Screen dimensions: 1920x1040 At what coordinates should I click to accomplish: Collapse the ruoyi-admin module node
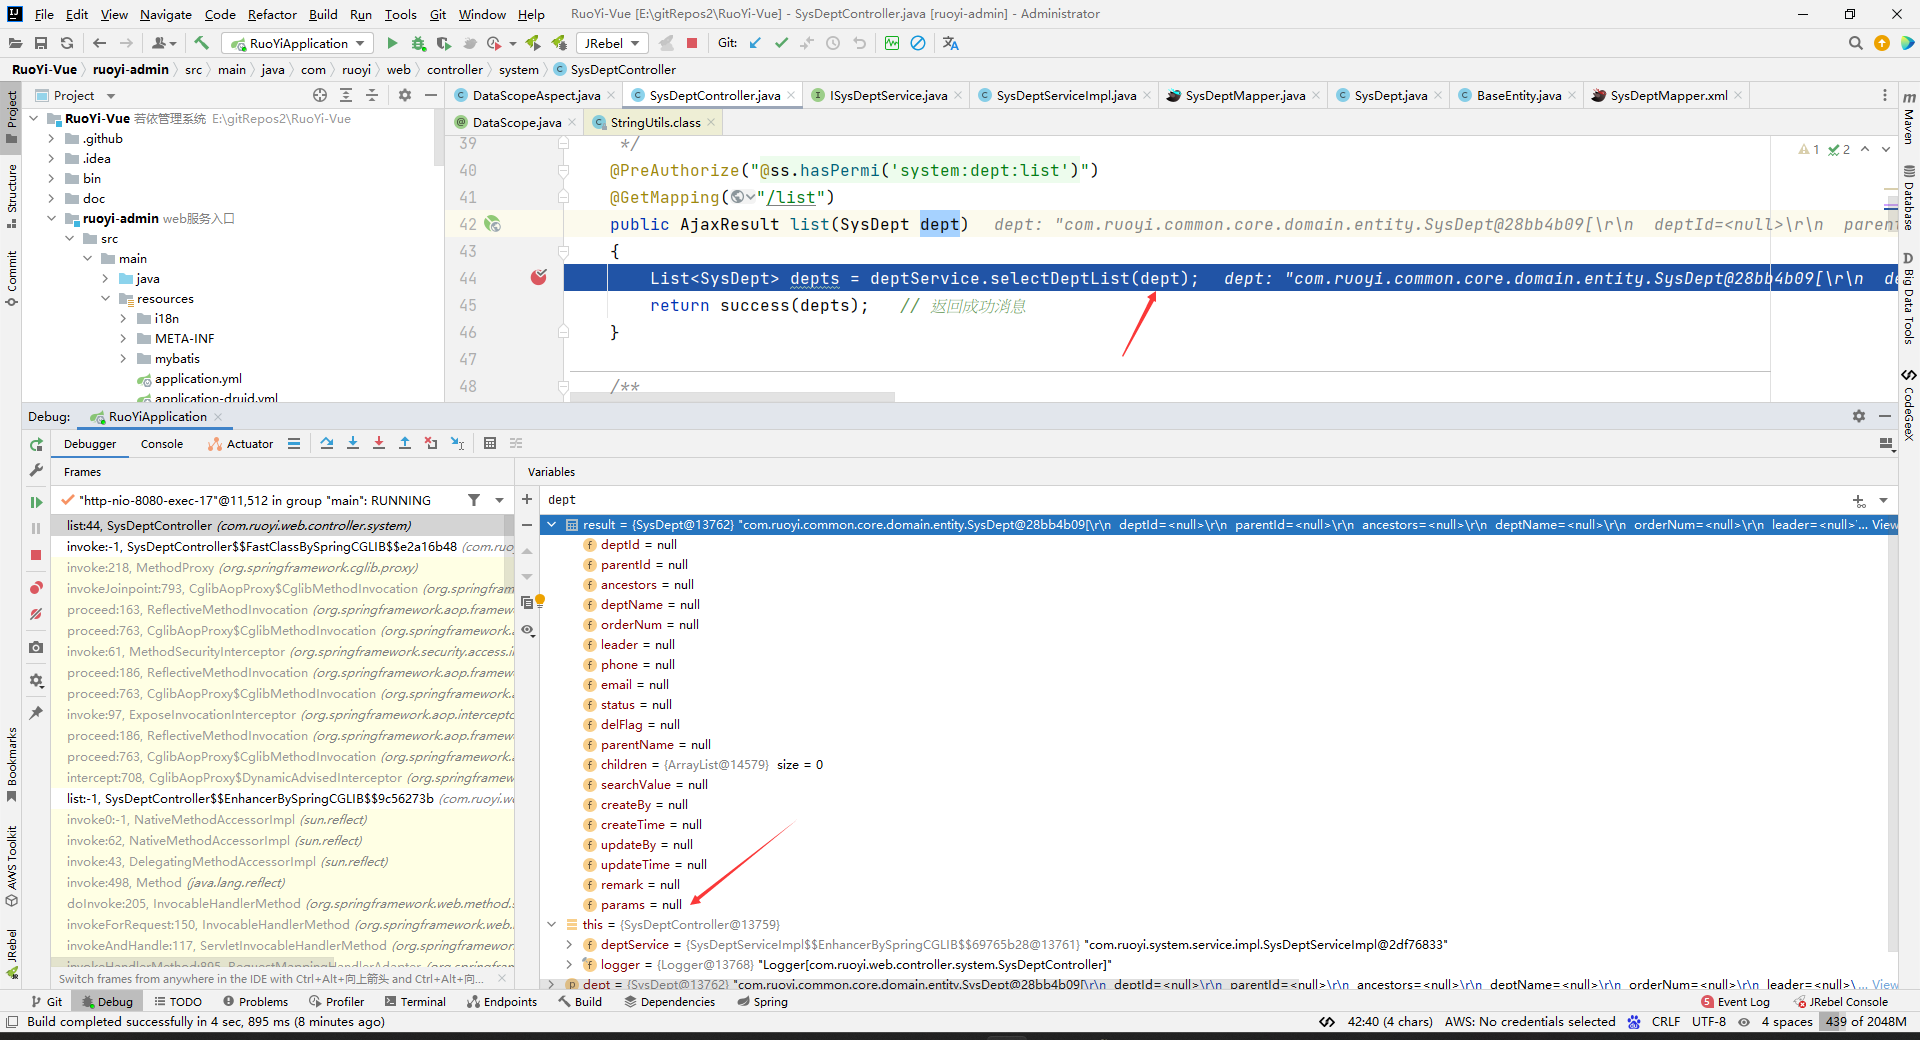[51, 219]
